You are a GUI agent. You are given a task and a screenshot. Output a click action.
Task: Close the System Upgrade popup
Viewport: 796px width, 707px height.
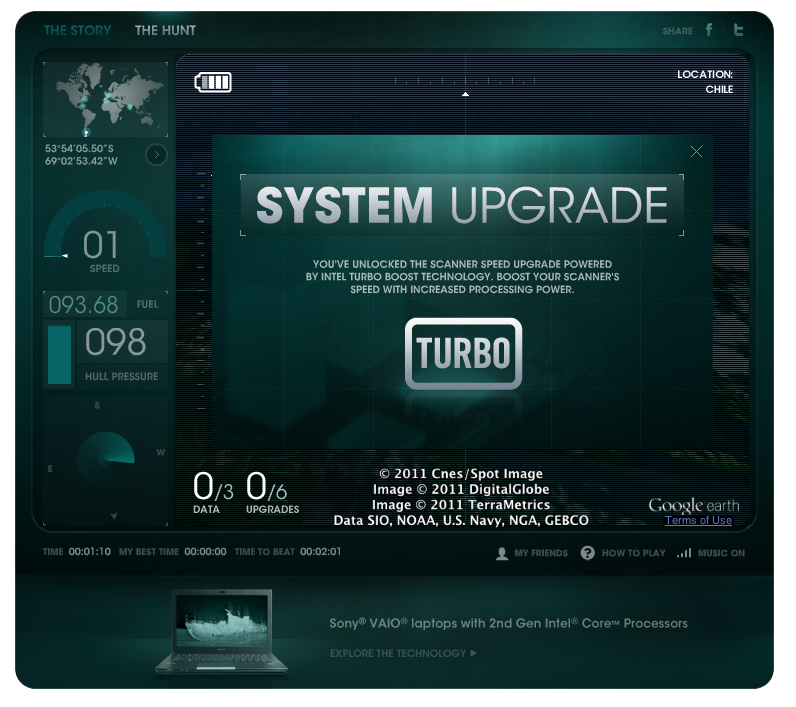pos(696,151)
